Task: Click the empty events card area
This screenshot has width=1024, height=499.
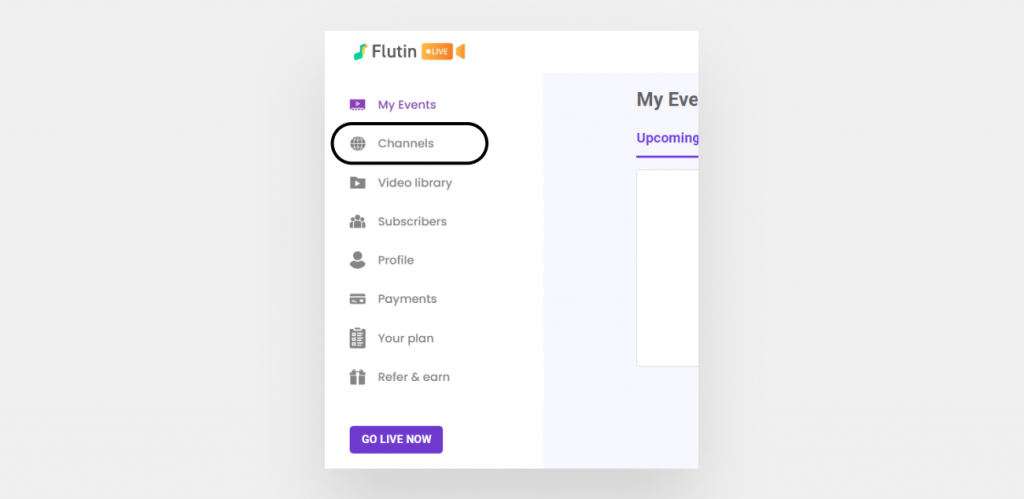Action: [x=667, y=268]
